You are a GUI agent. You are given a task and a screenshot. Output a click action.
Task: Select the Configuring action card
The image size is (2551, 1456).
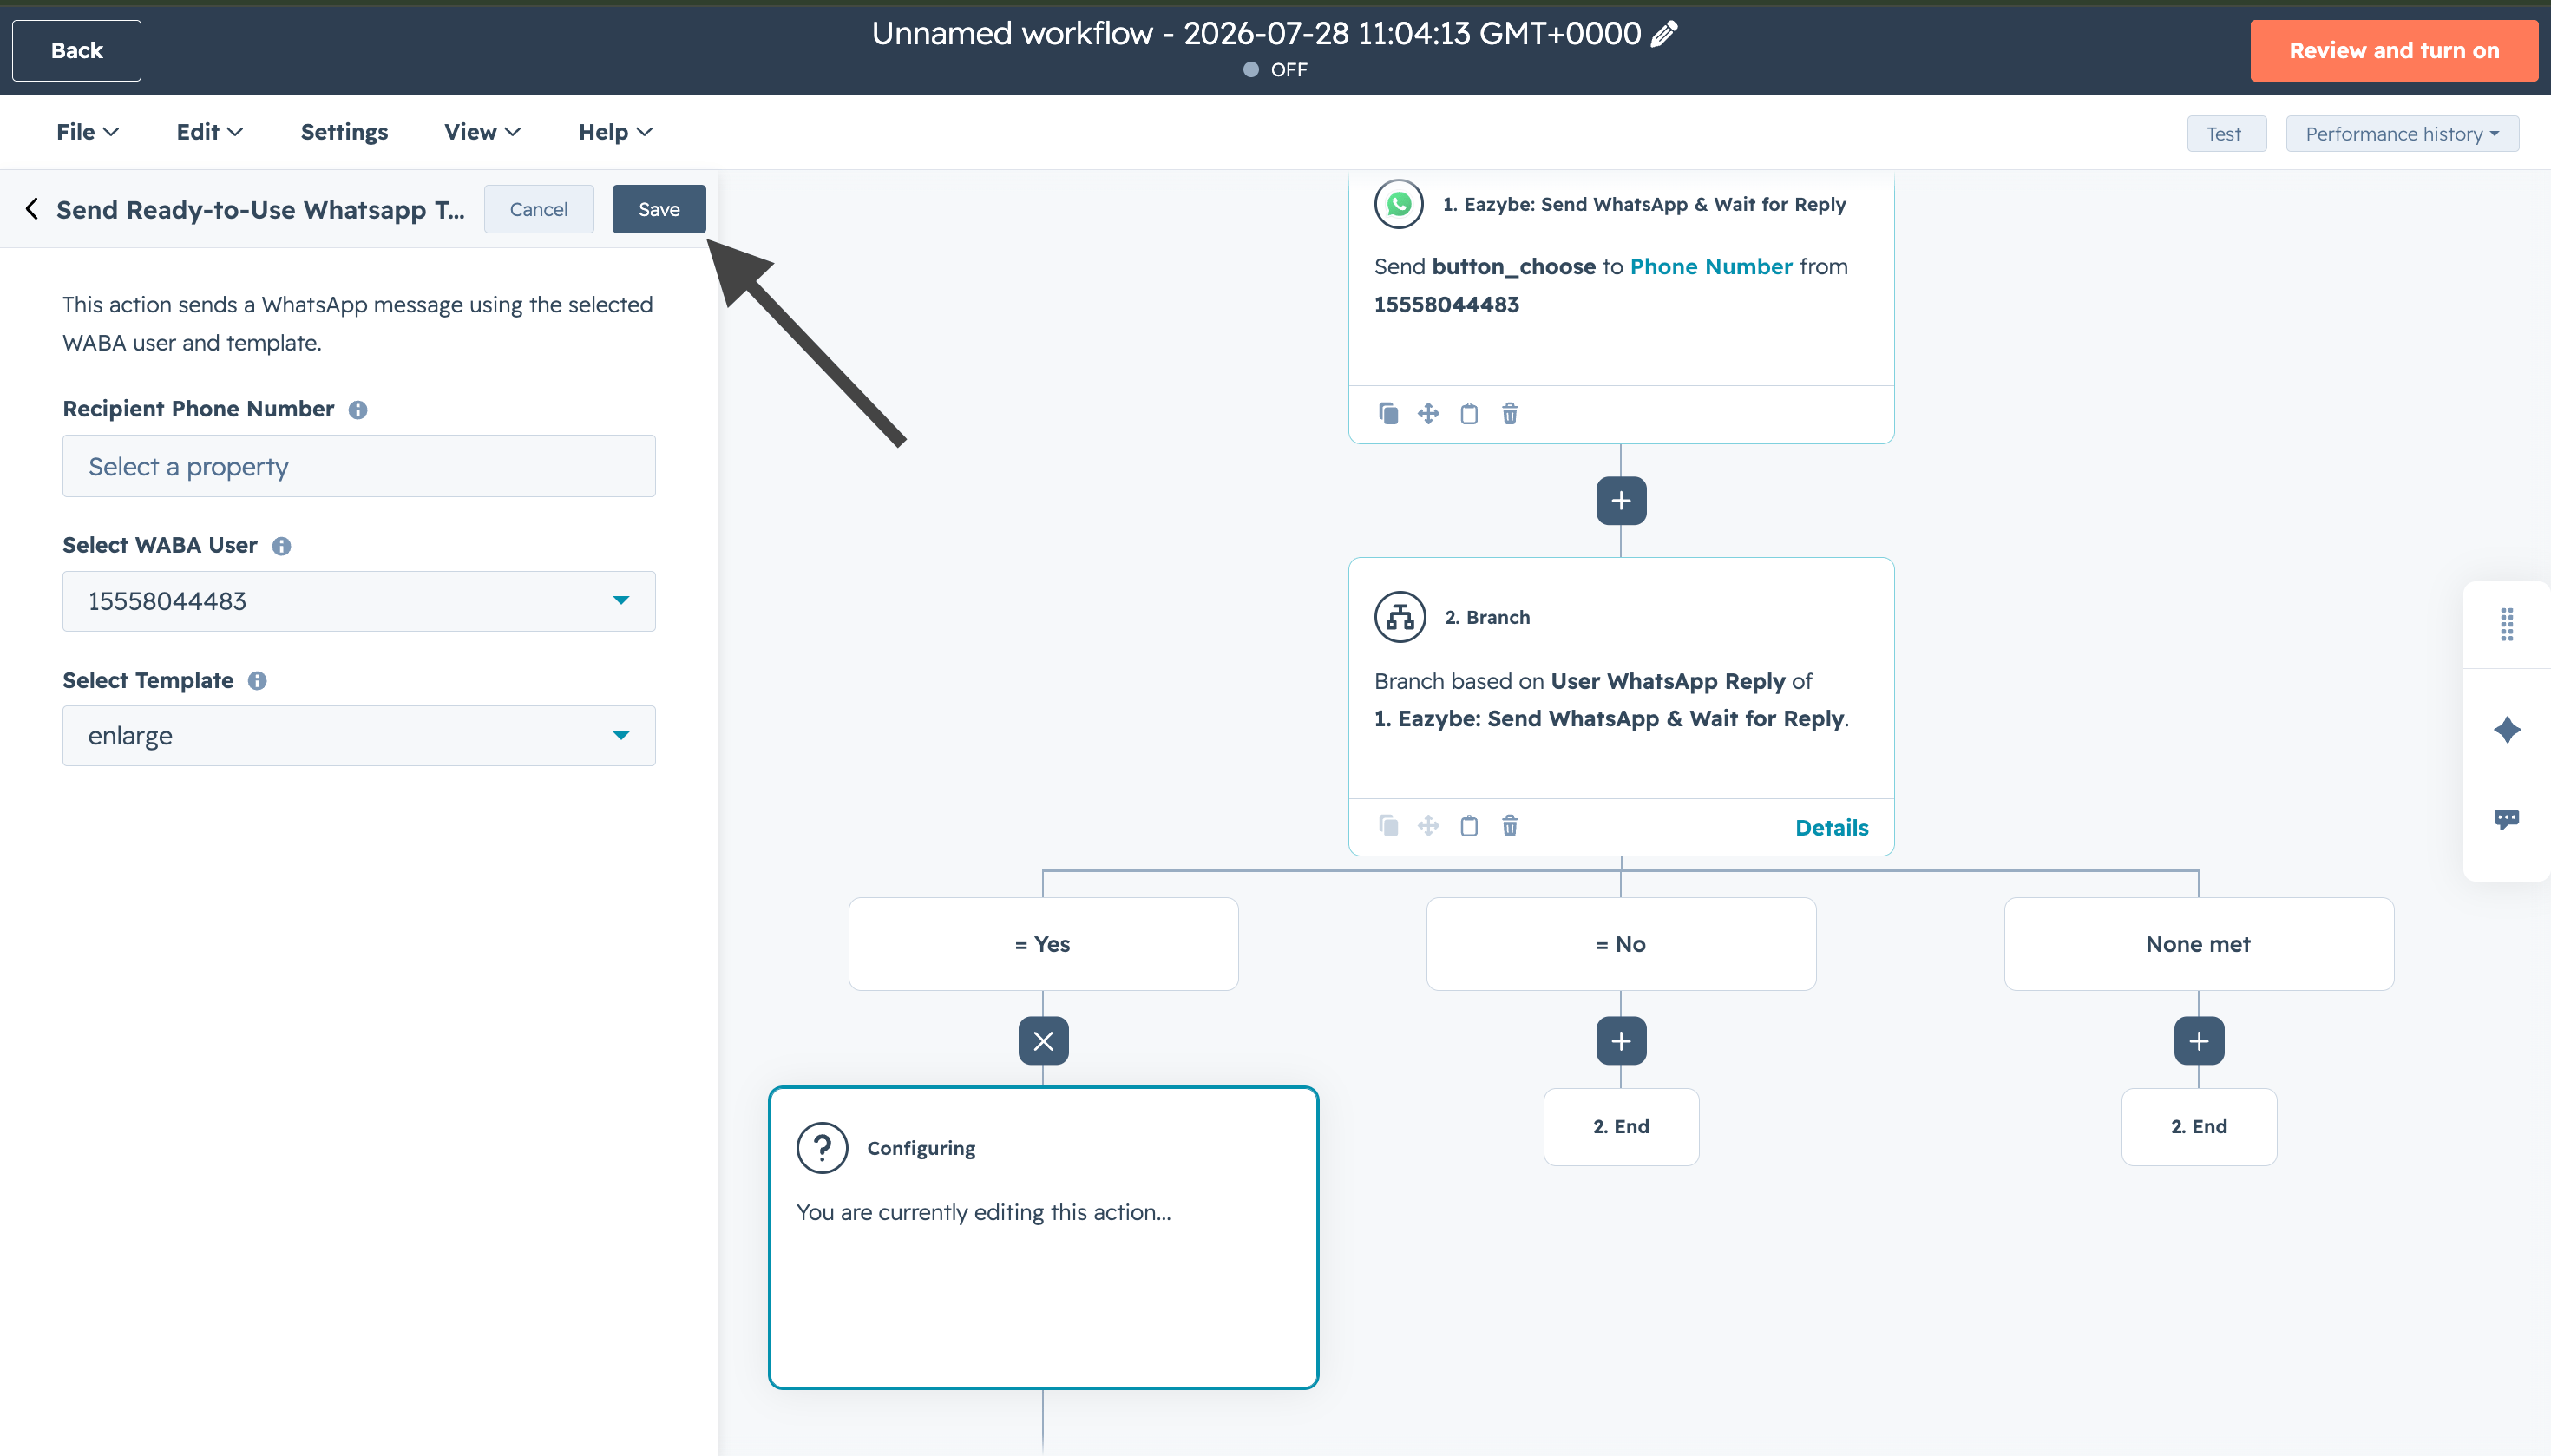pyautogui.click(x=1043, y=1238)
